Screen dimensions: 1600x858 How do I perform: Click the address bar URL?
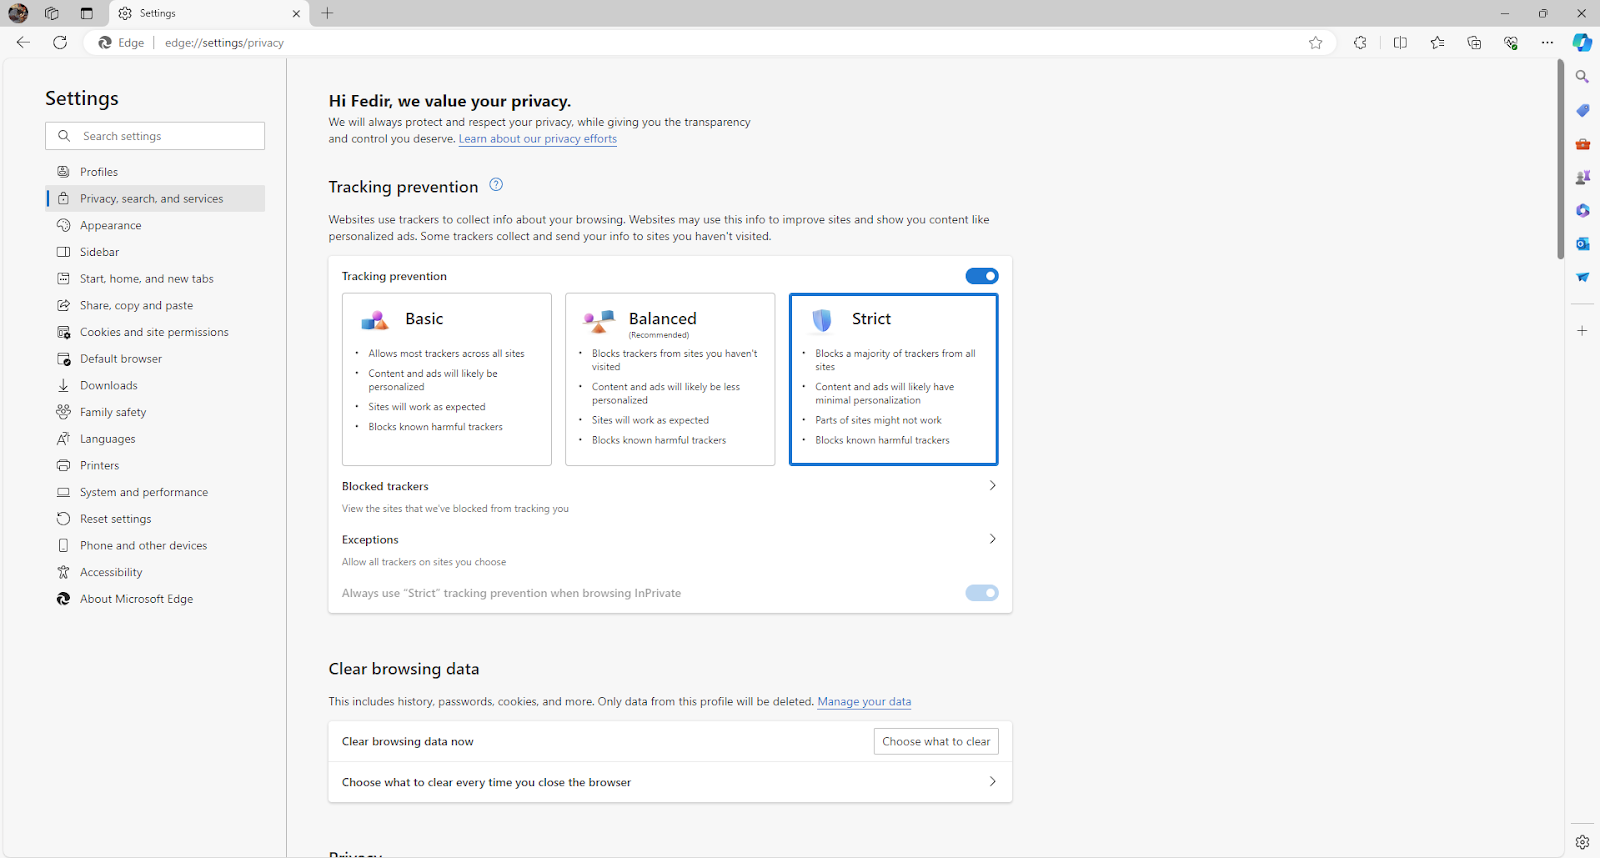[224, 43]
